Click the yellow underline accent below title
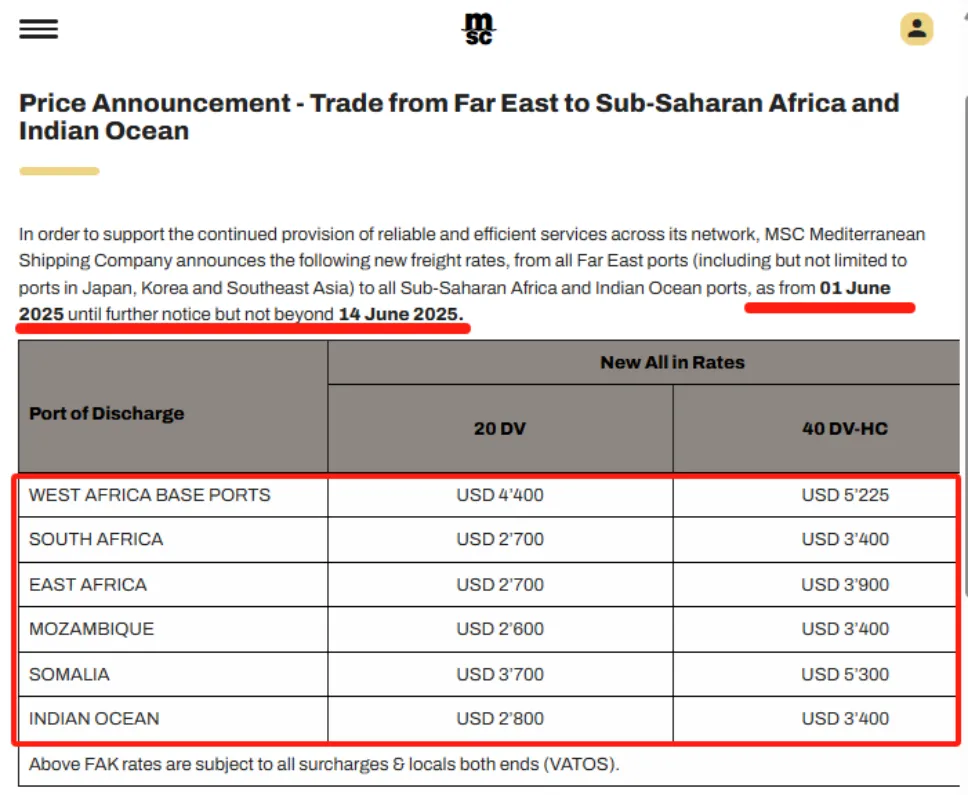 pyautogui.click(x=59, y=171)
